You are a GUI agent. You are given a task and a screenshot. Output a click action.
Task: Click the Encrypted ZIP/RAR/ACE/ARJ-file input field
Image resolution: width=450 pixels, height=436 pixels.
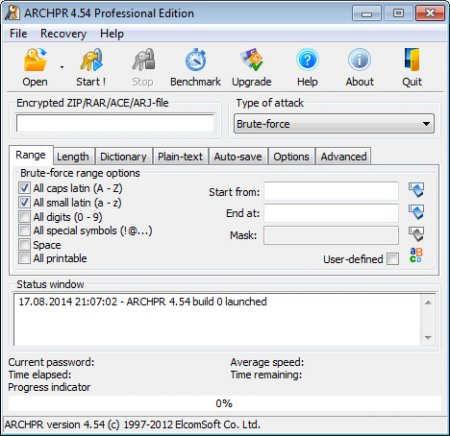pos(115,123)
